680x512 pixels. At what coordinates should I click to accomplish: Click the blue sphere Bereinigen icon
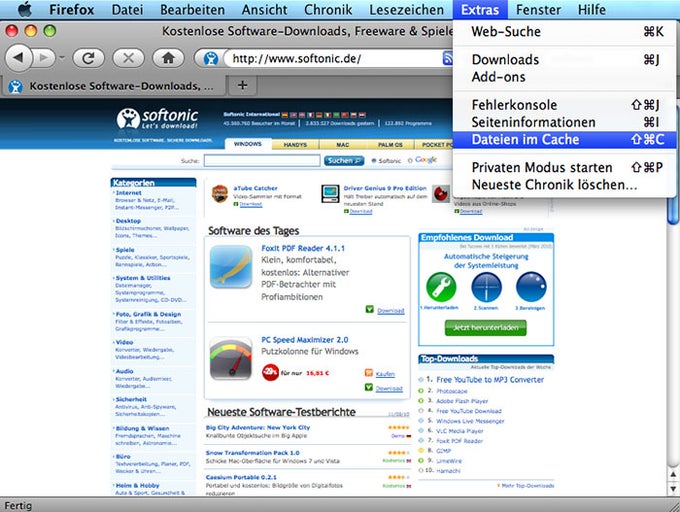[531, 287]
